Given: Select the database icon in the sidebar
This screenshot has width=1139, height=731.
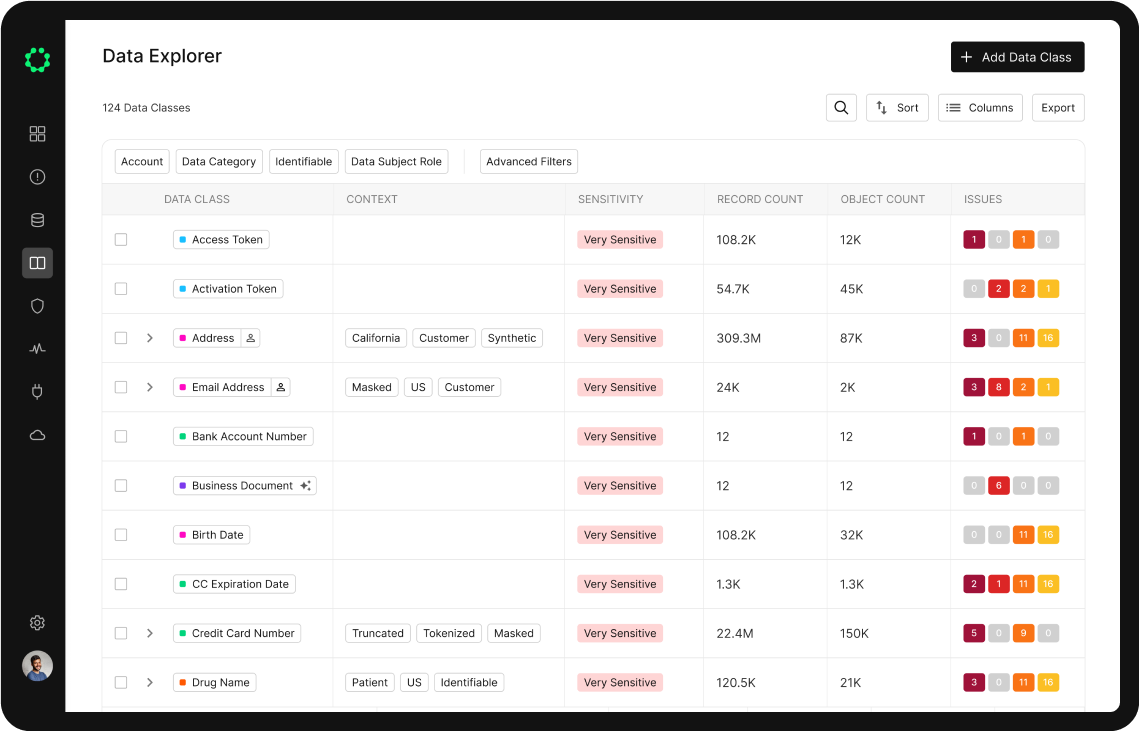Looking at the screenshot, I should click(37, 219).
